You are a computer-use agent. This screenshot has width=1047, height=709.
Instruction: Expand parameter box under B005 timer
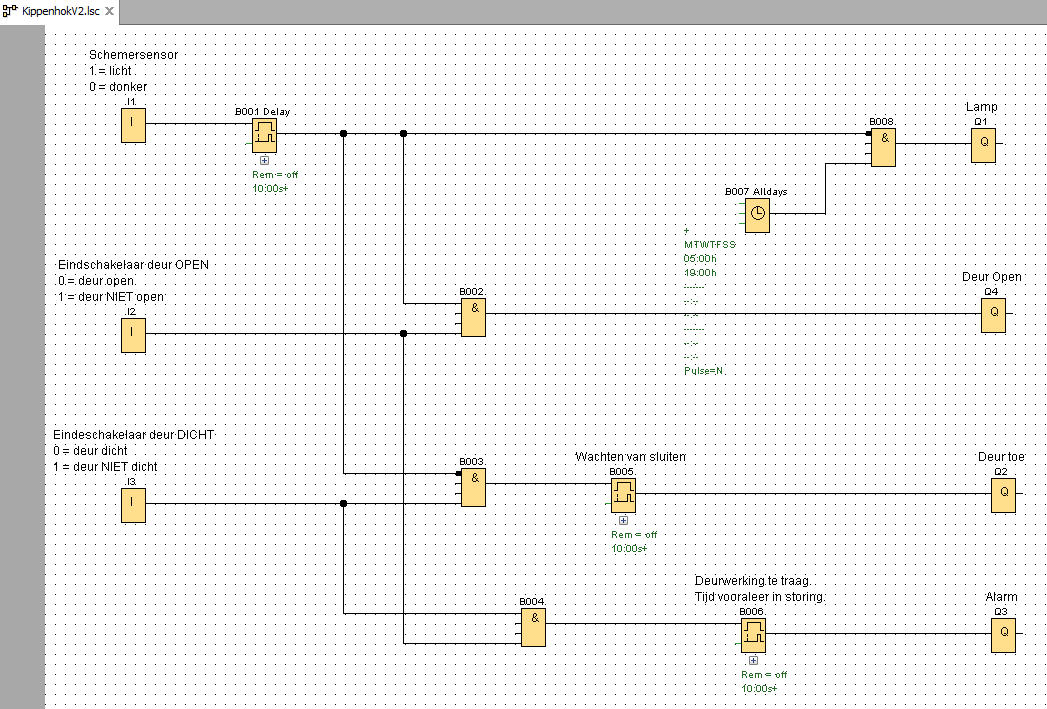point(624,520)
